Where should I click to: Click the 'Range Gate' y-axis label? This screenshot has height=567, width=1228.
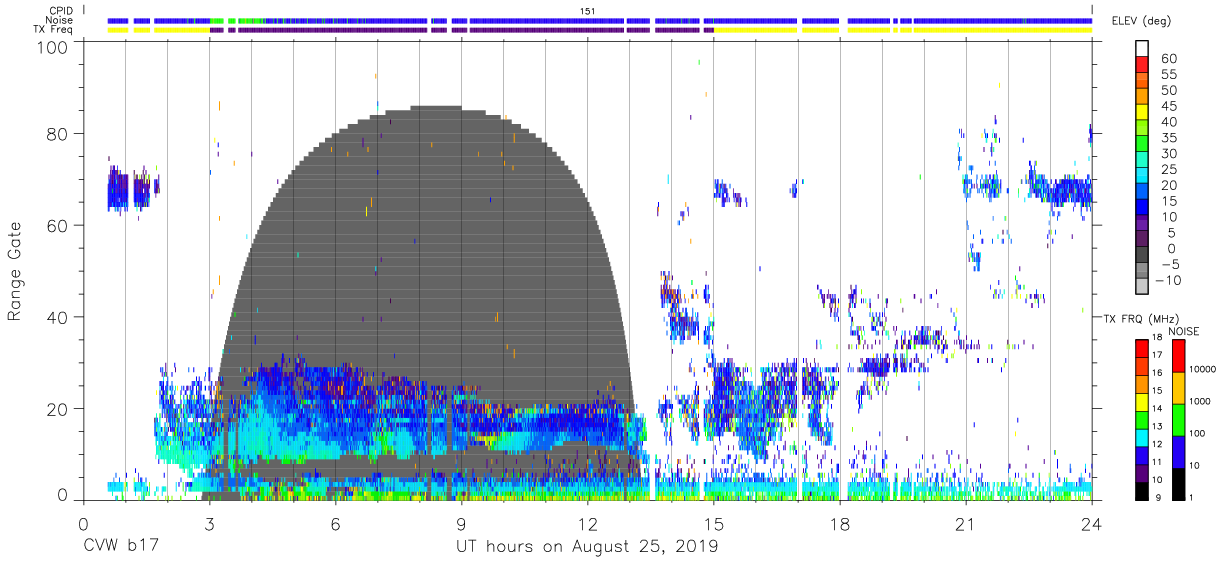point(15,273)
